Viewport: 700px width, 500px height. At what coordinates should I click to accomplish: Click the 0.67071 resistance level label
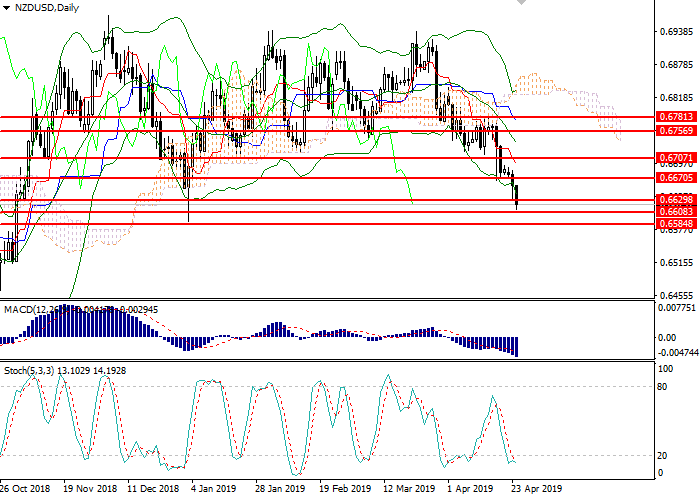click(x=676, y=158)
